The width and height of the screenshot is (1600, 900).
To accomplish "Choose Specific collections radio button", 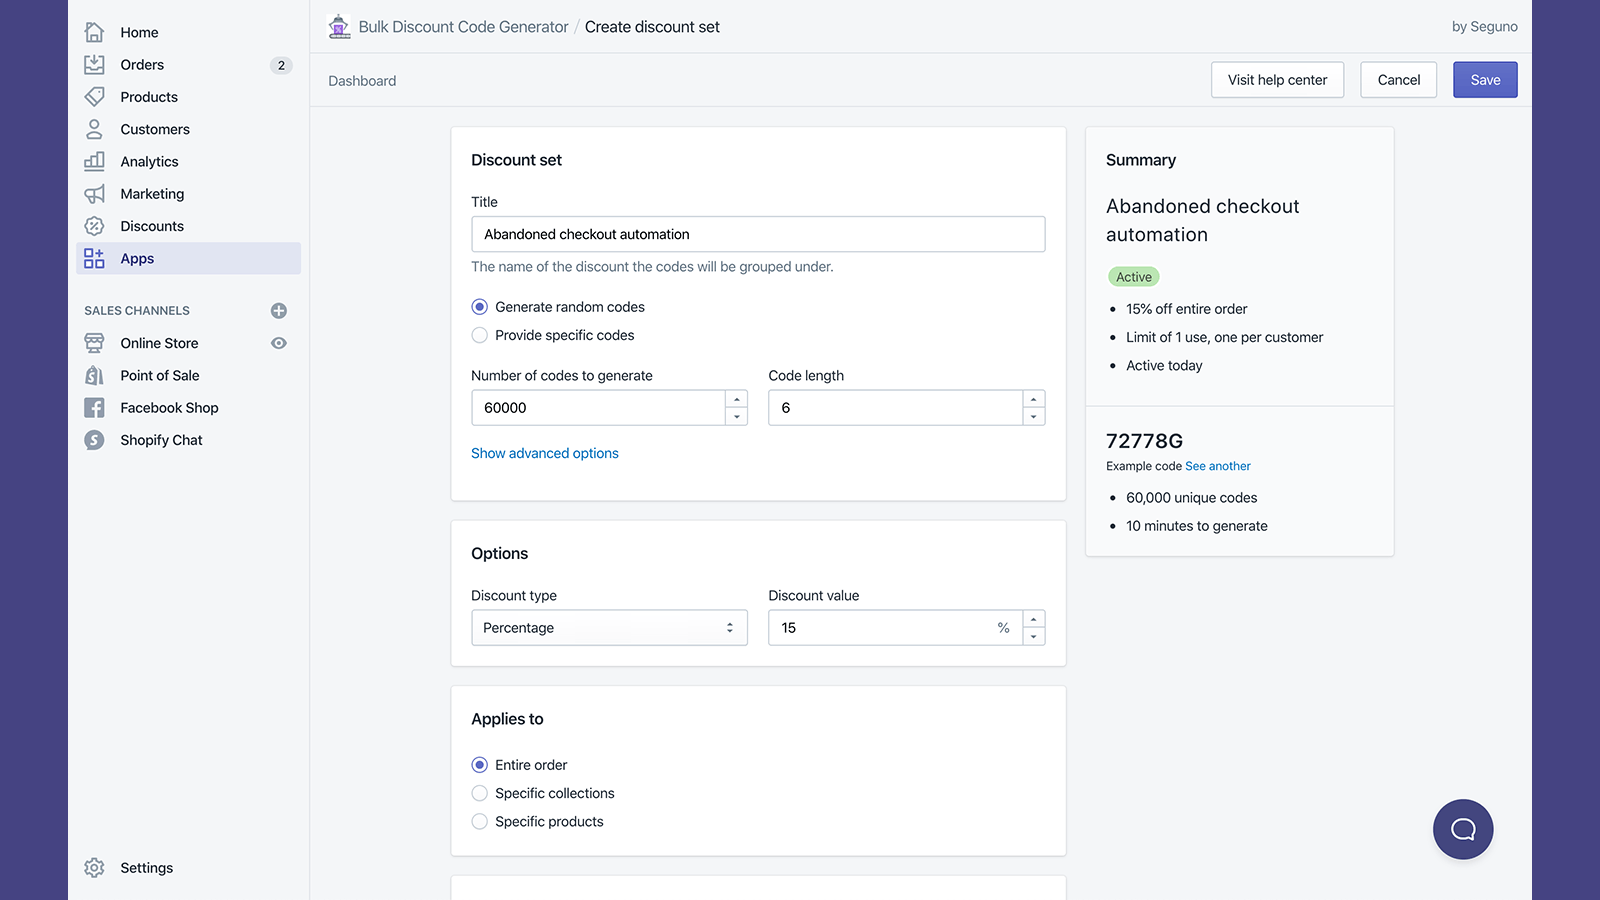I will click(x=480, y=793).
